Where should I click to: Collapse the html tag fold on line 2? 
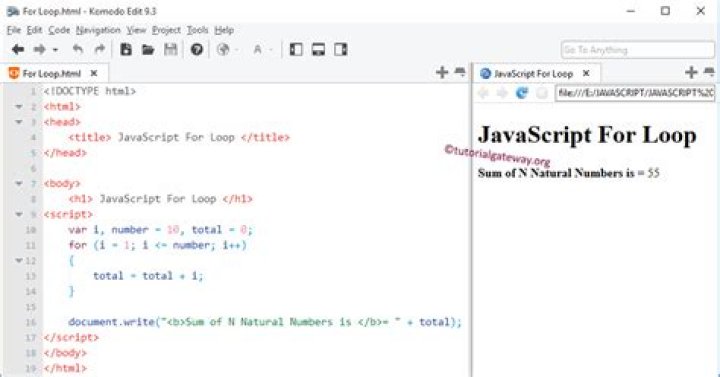click(x=19, y=107)
